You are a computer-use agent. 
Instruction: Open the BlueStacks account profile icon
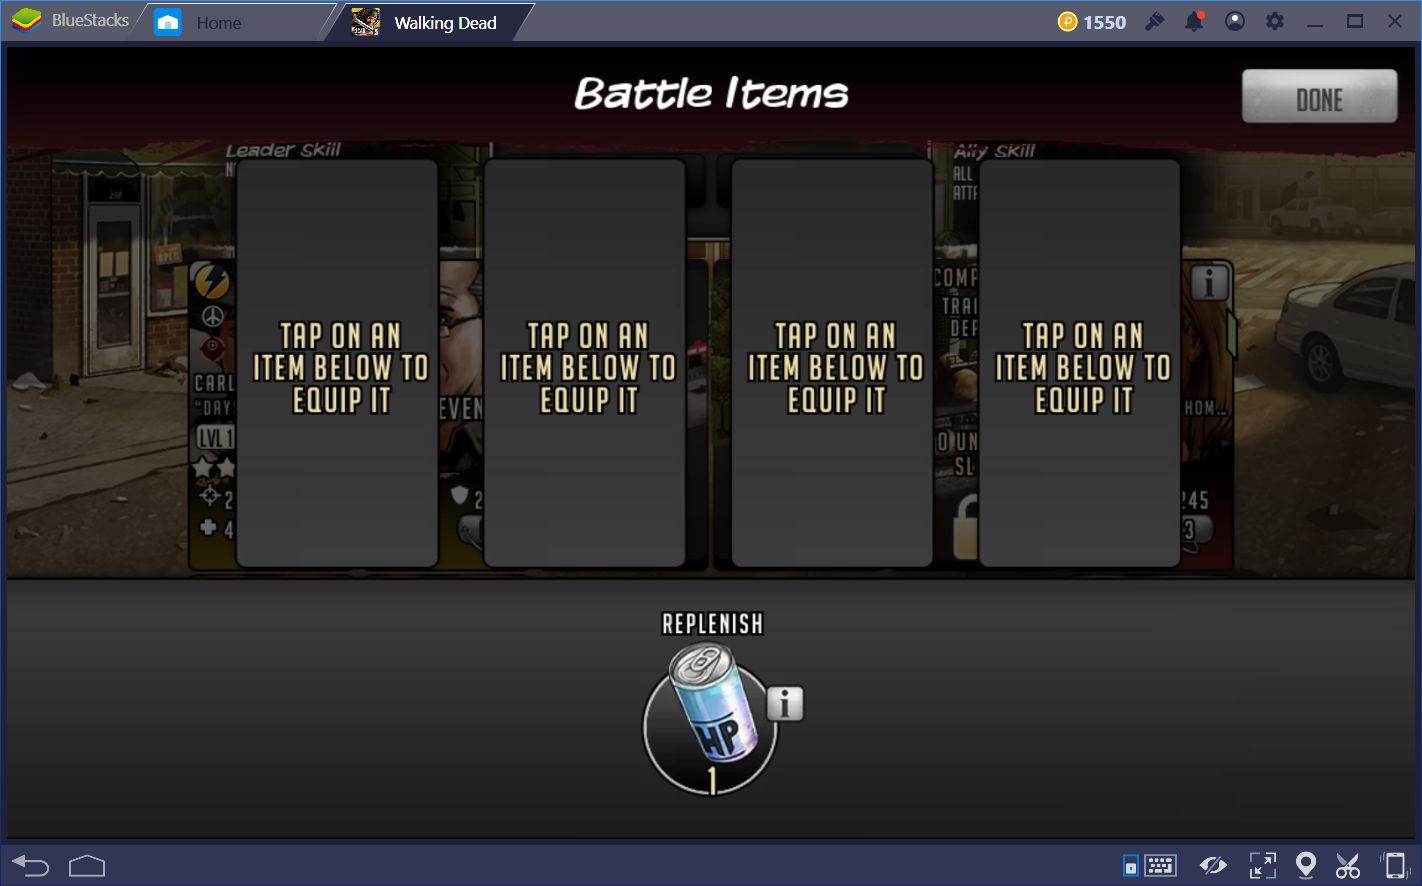coord(1235,21)
